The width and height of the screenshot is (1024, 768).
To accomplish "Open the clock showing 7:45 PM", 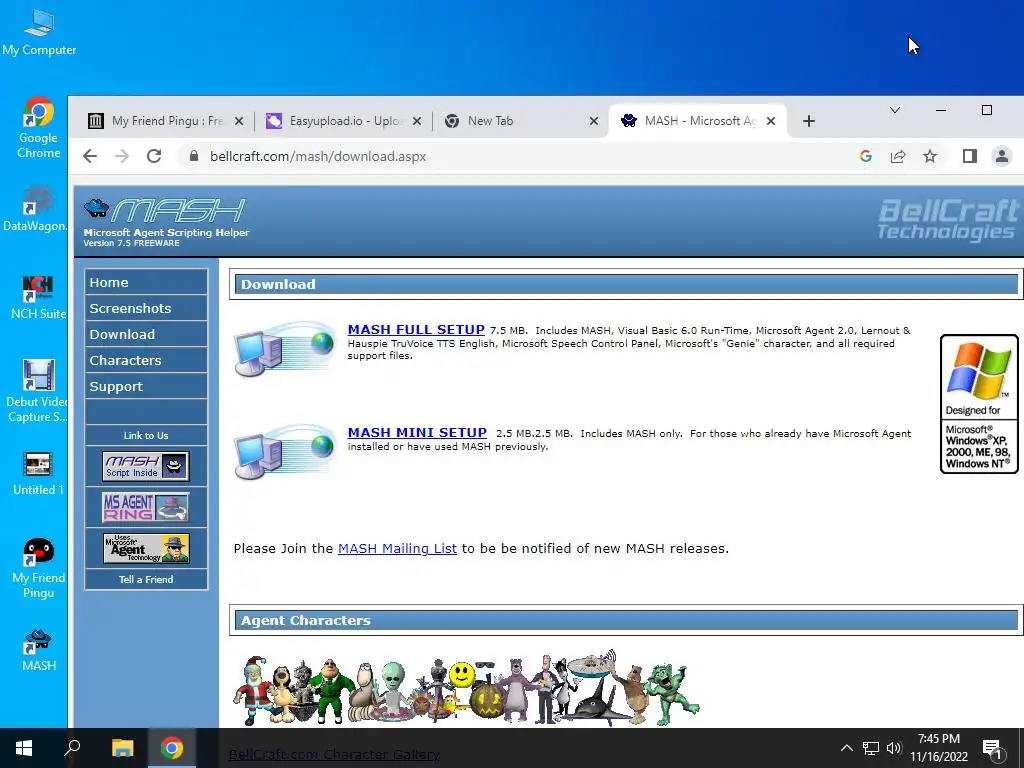I will pyautogui.click(x=939, y=748).
